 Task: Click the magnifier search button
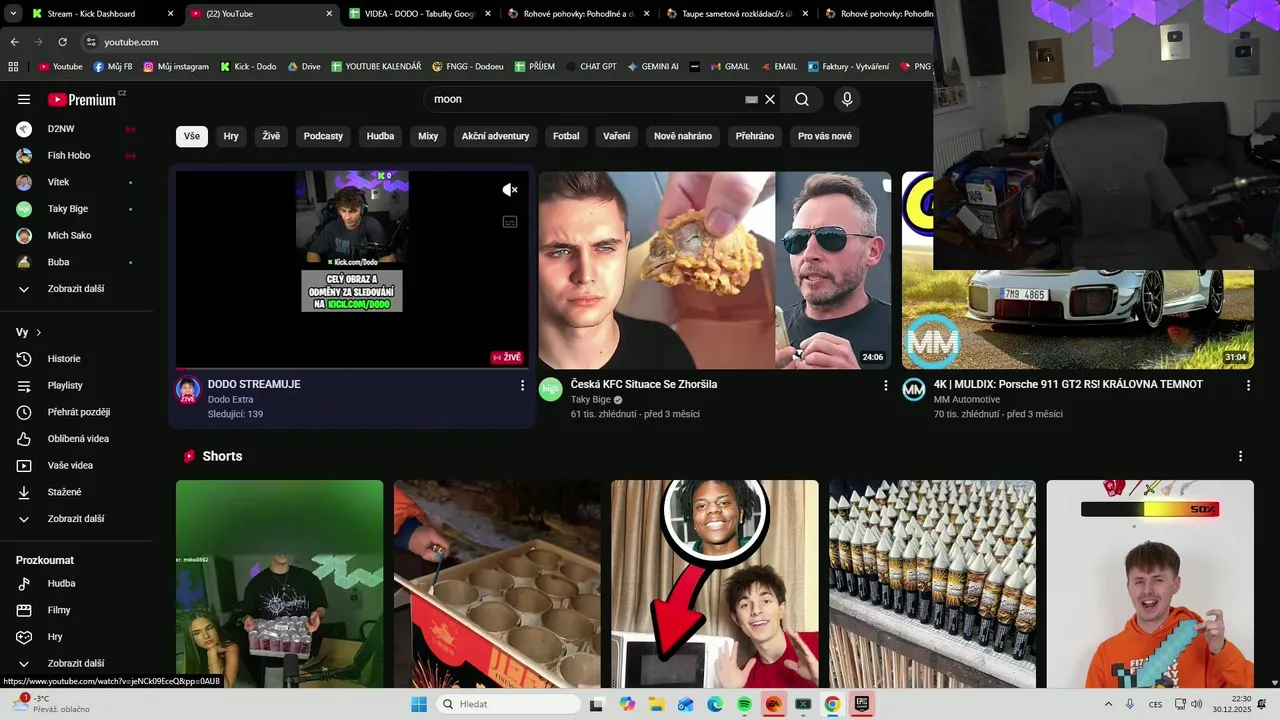point(802,99)
